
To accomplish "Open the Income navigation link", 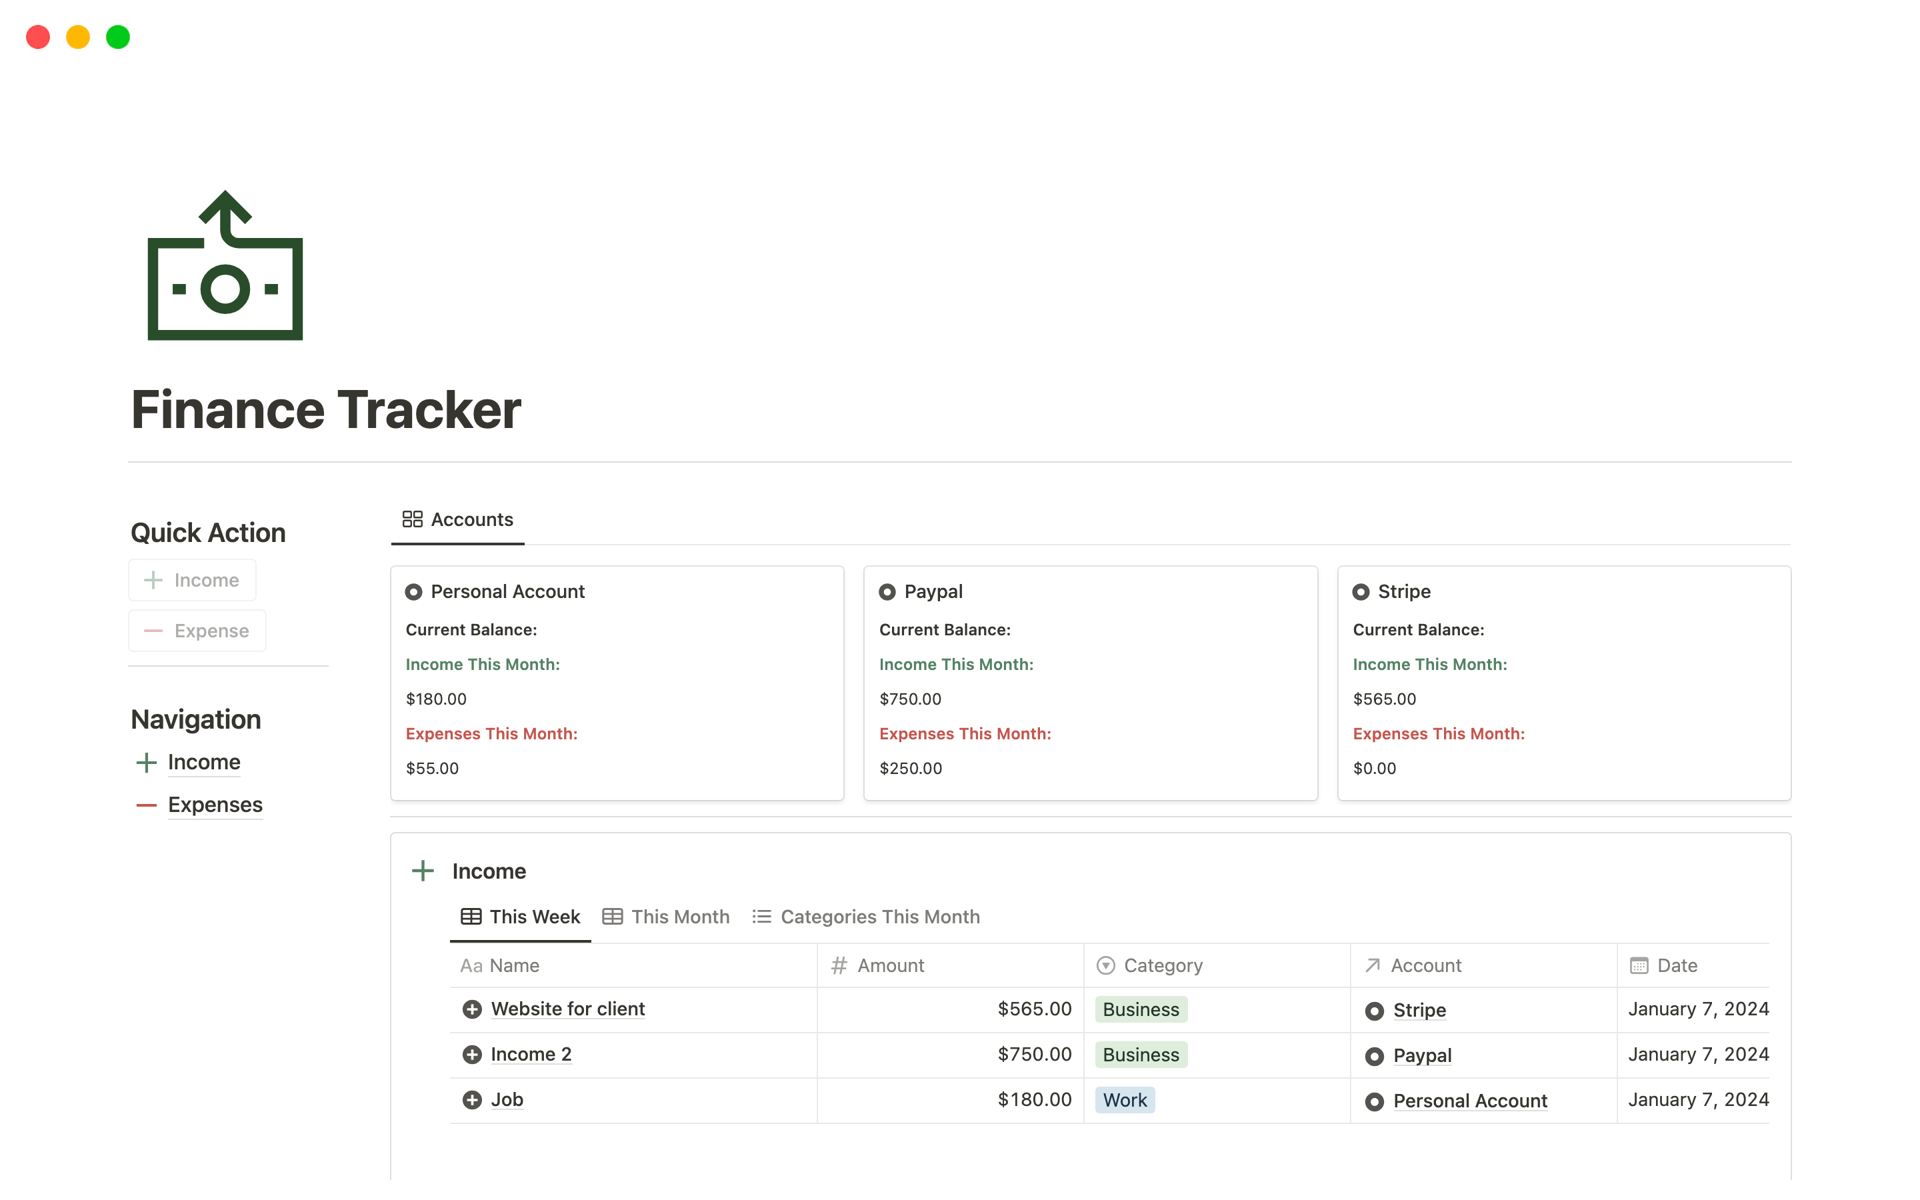I will 204,762.
